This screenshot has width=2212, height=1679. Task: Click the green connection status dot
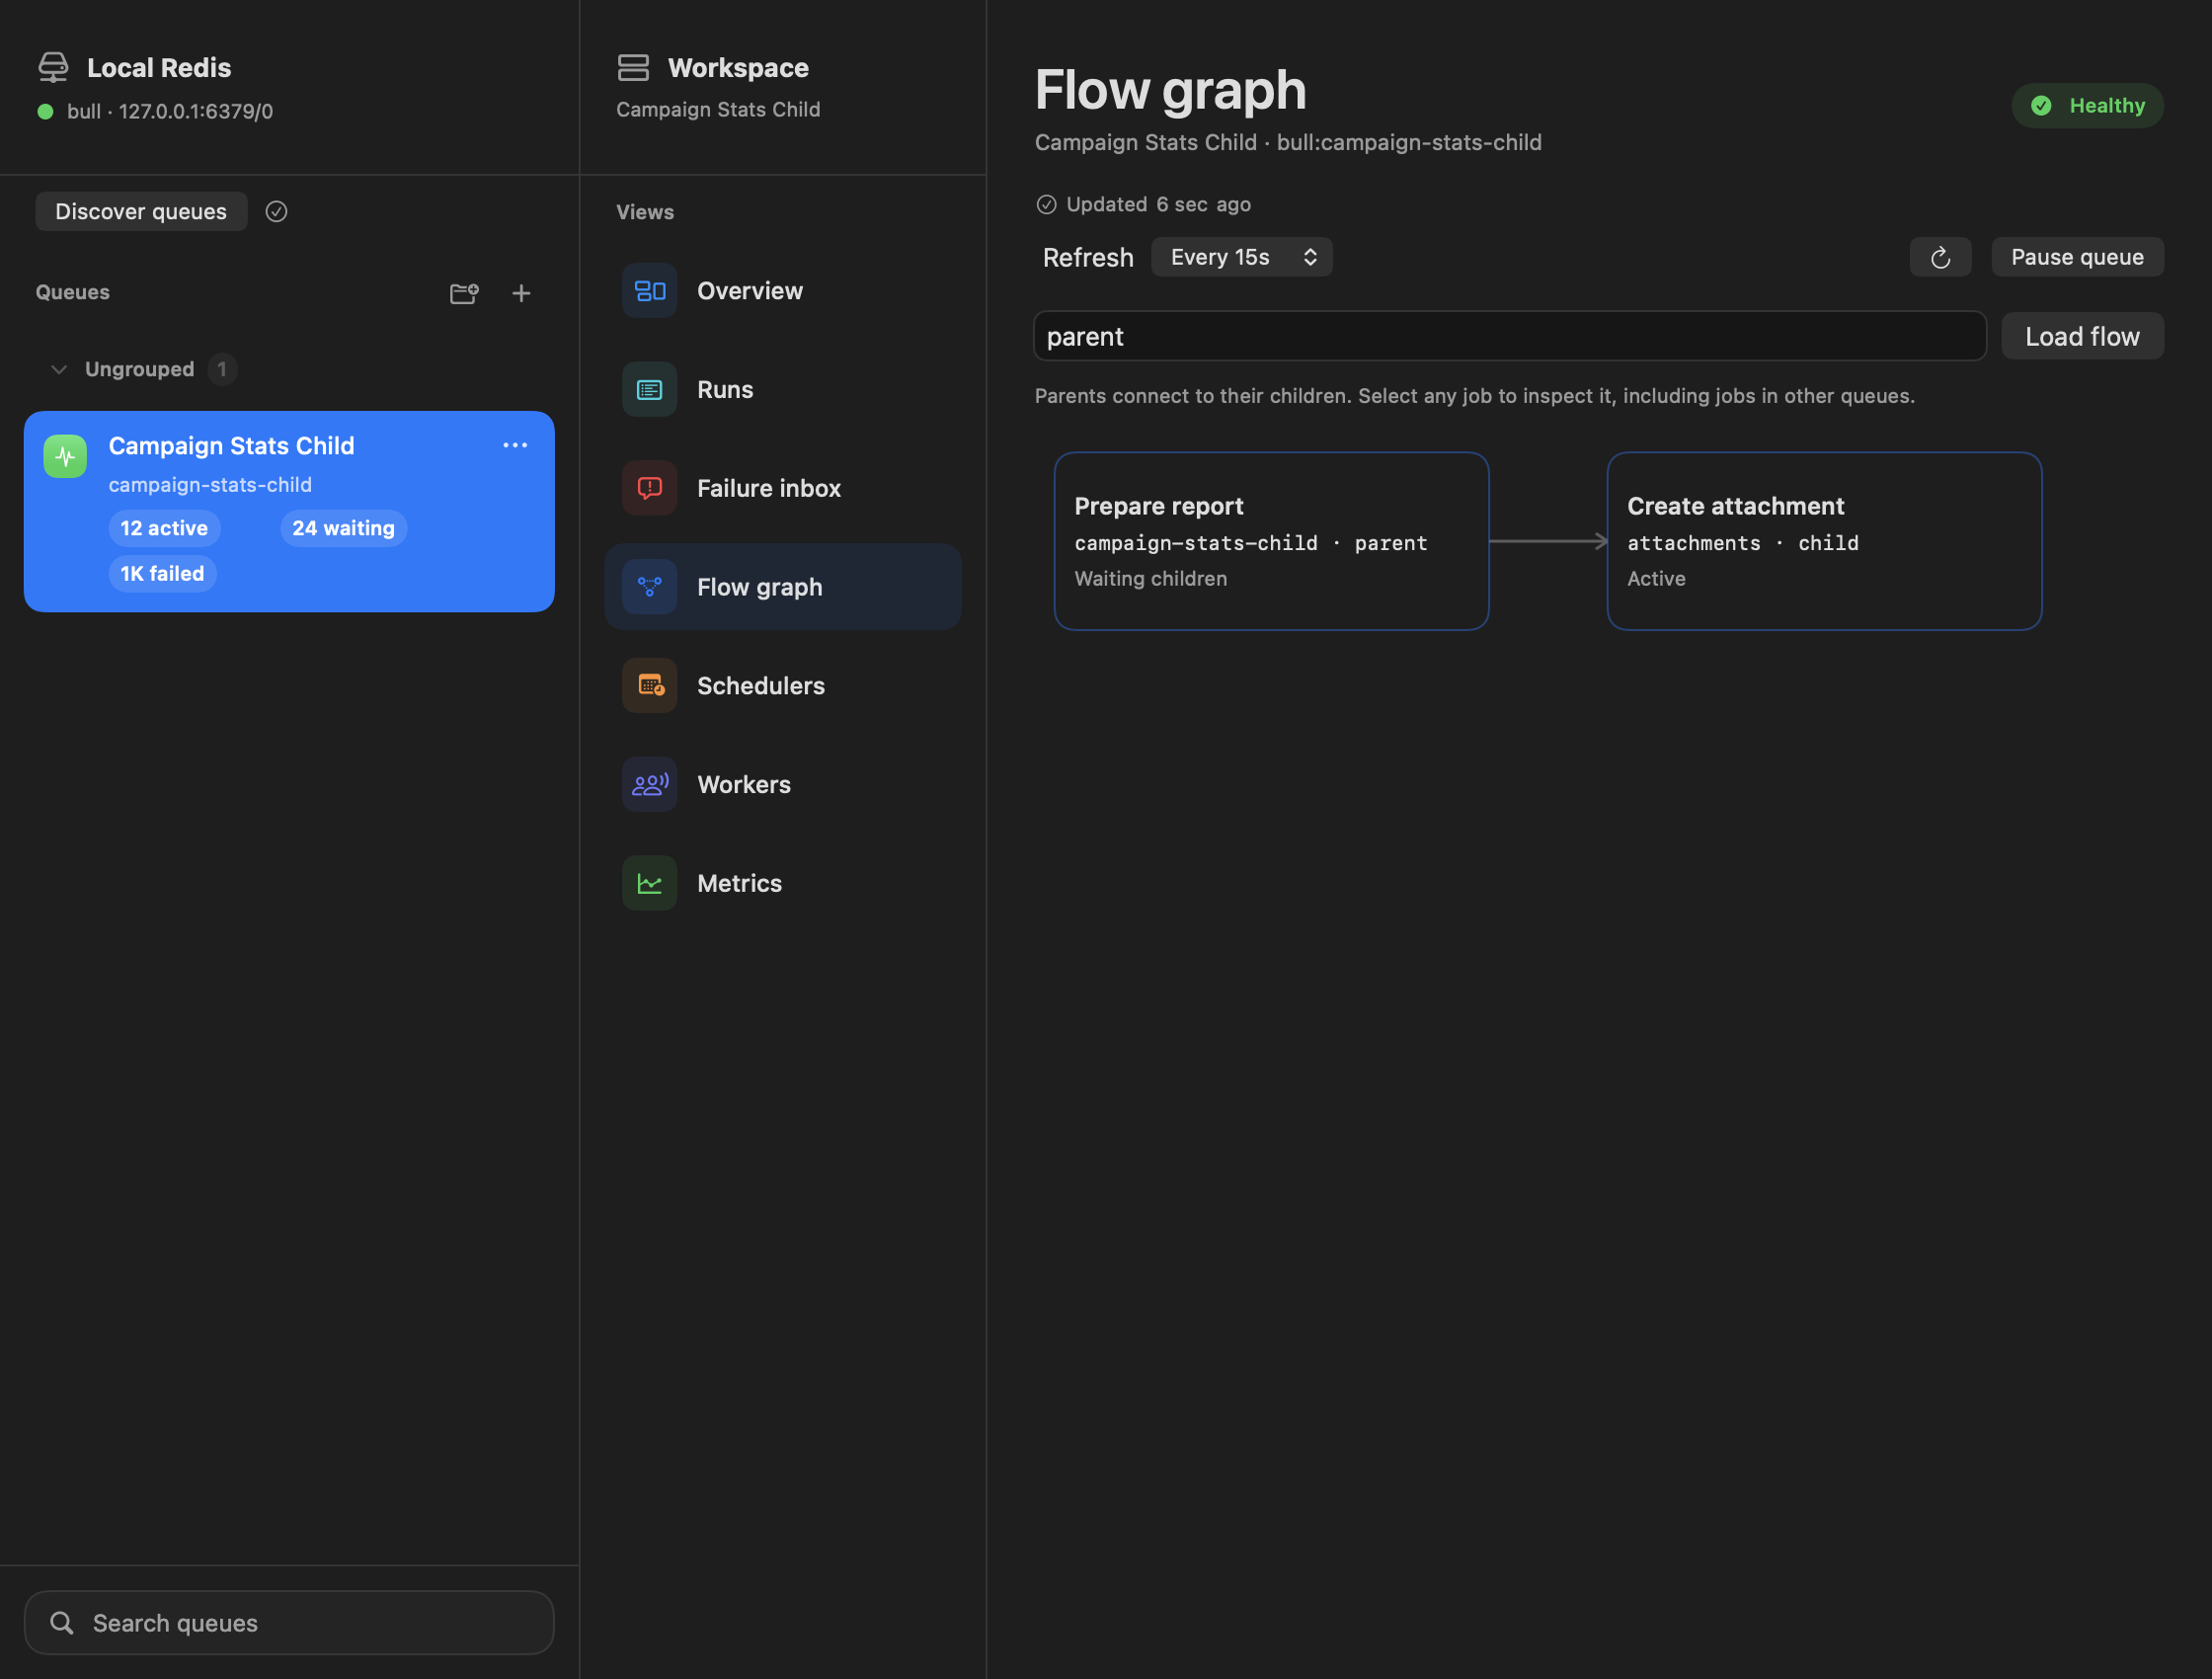pos(45,111)
